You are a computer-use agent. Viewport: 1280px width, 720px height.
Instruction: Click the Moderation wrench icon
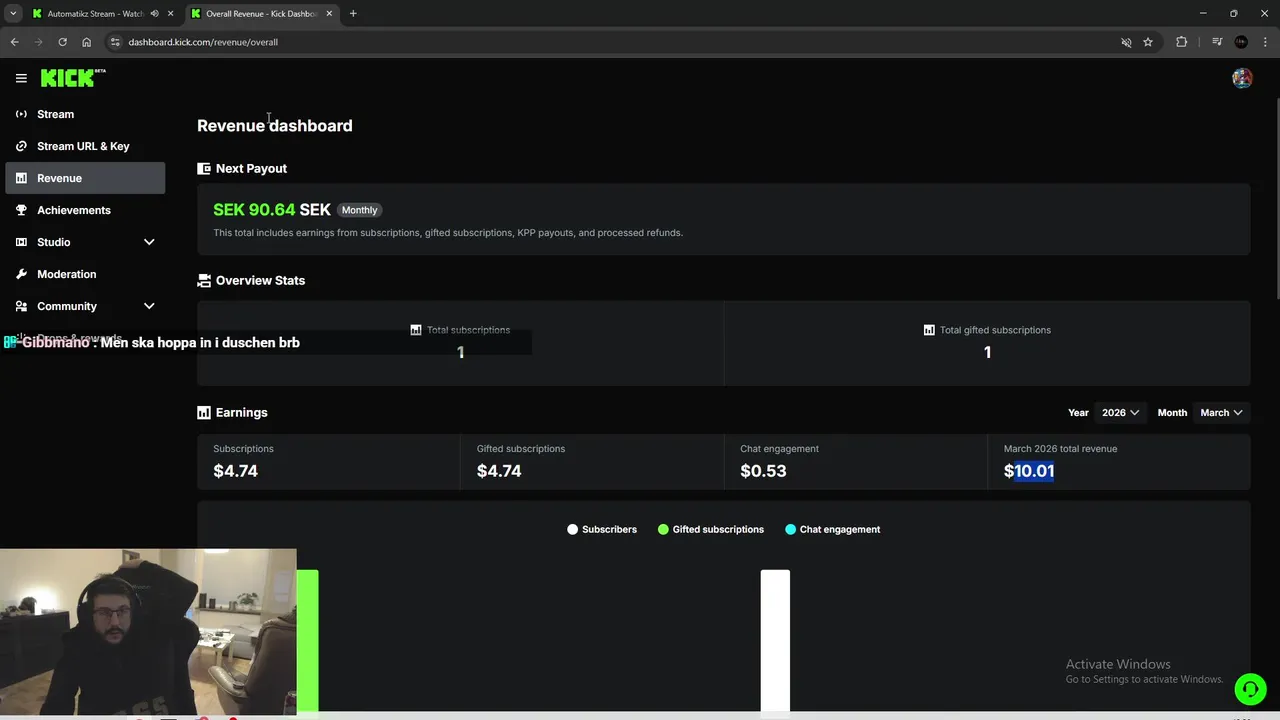coord(21,274)
